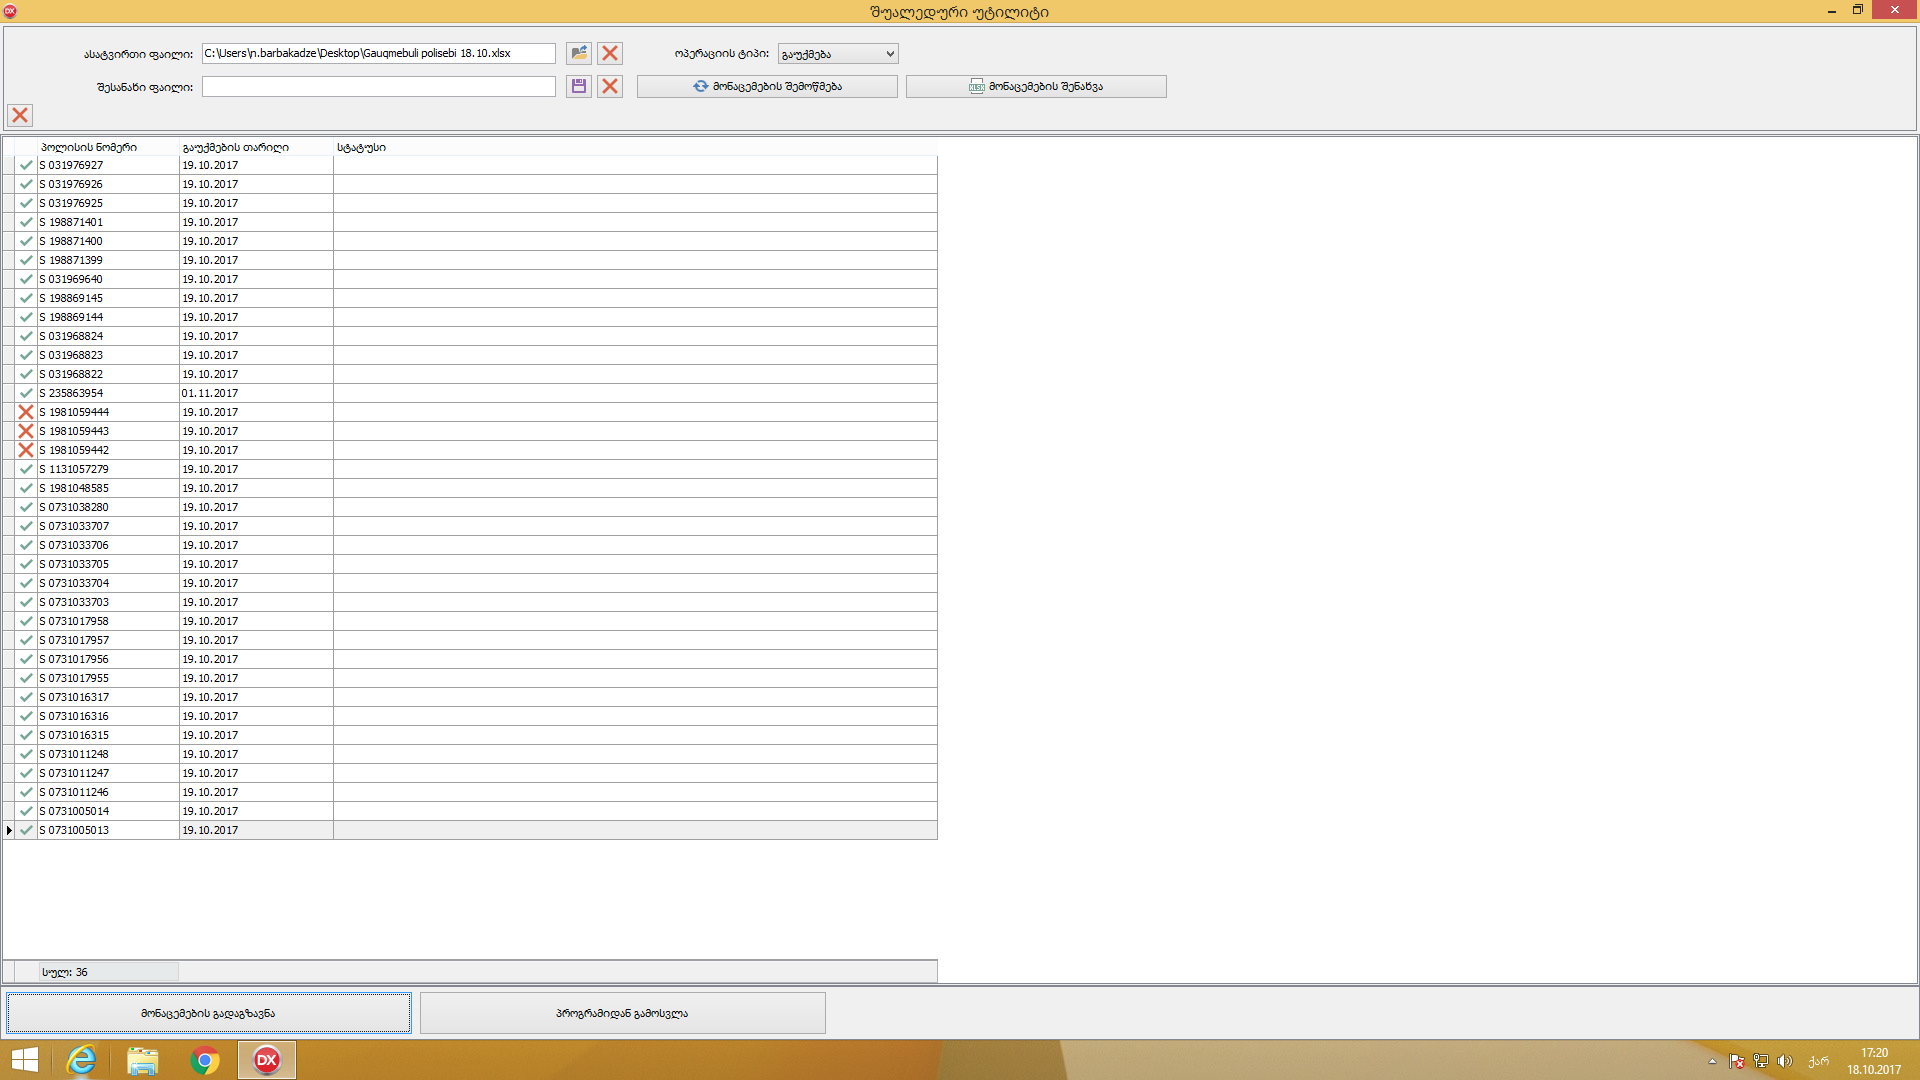Open the keyboard language indicator in the tray
This screenshot has height=1080, width=1920.
[1818, 1061]
